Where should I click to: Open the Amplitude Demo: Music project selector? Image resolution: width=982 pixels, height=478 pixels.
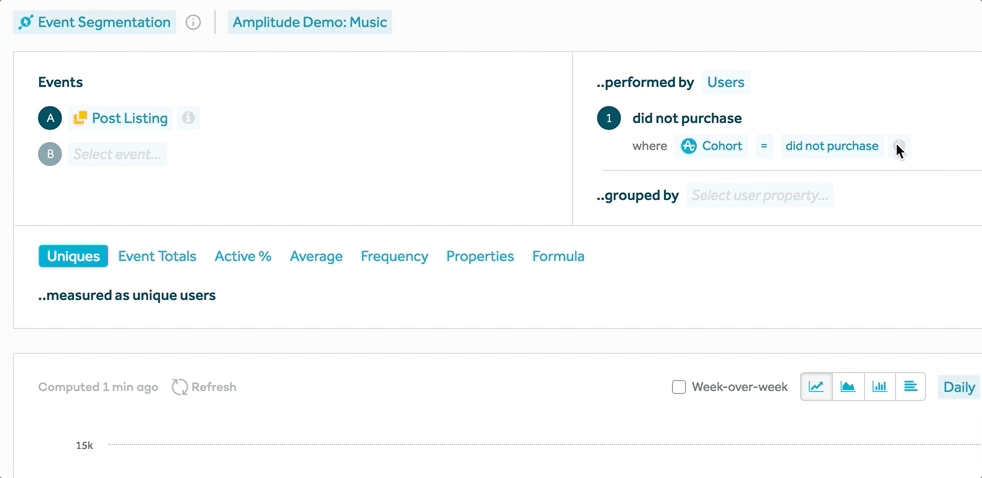309,22
